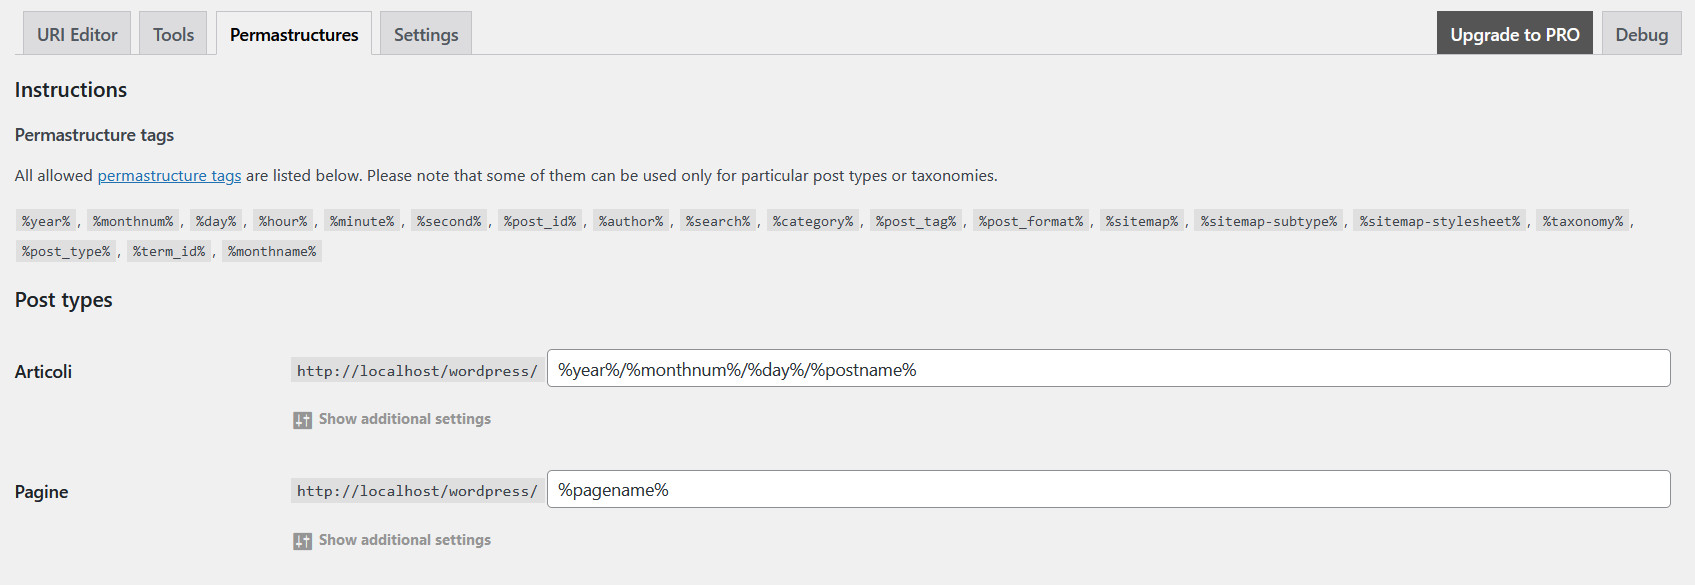Select the Permastructures tab
The image size is (1695, 585).
coord(294,34)
